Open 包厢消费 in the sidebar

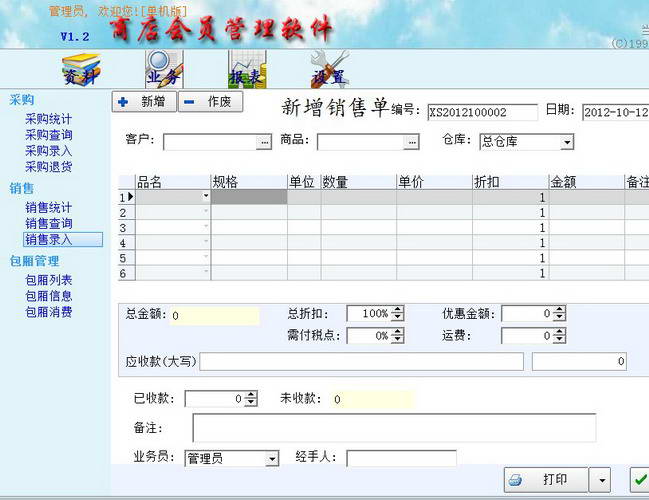48,312
